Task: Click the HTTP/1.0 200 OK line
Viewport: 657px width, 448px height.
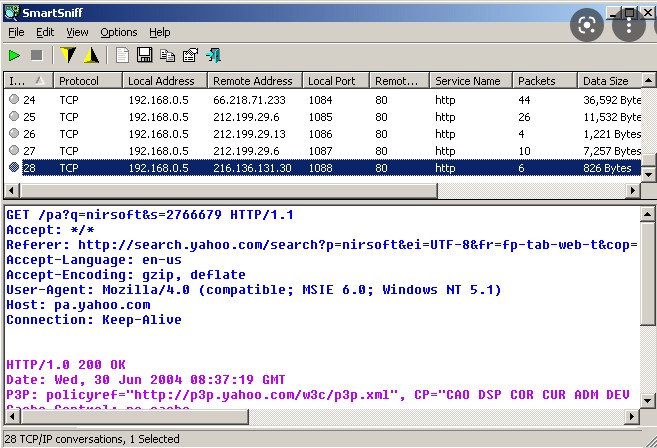Action: click(66, 365)
